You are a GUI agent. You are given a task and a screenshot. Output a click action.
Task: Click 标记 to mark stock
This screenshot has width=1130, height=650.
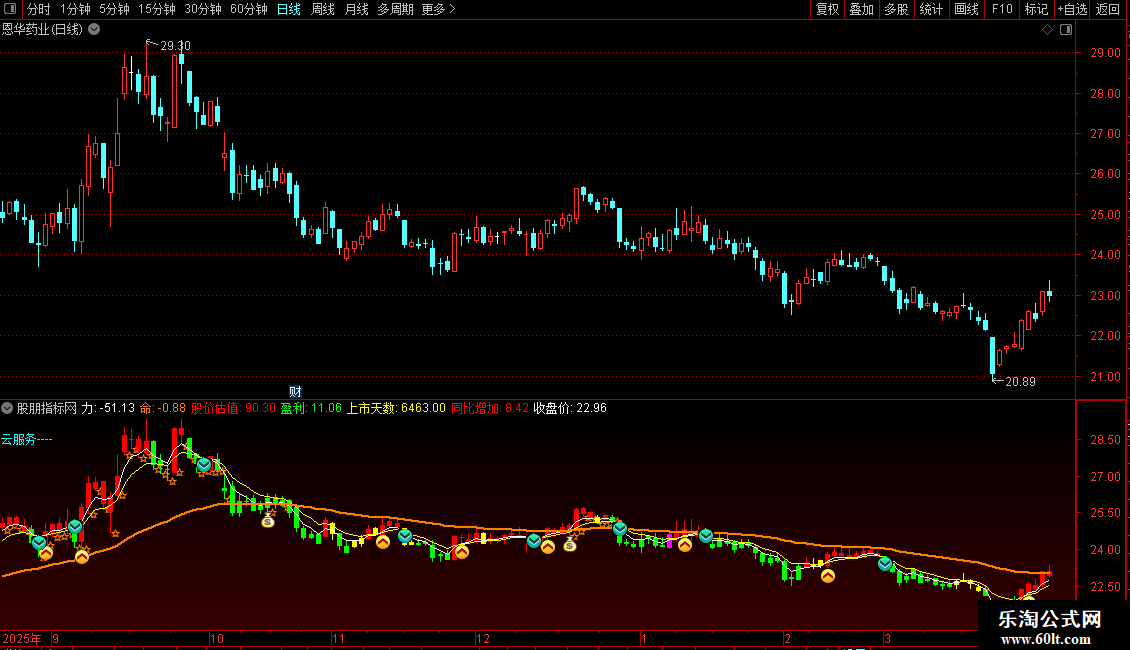(1036, 9)
